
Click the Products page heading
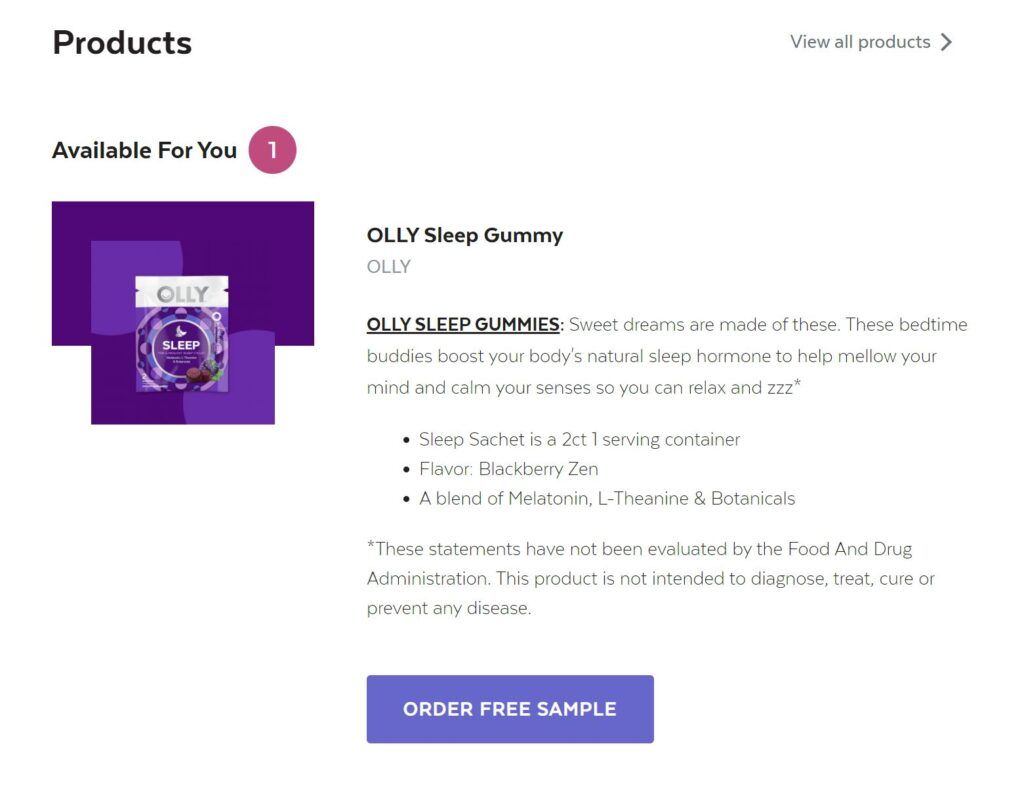click(122, 42)
